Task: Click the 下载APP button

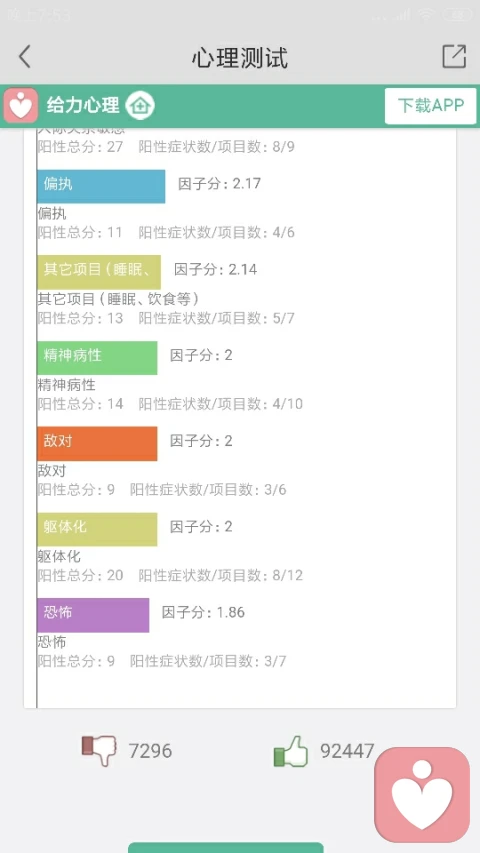Action: point(430,106)
